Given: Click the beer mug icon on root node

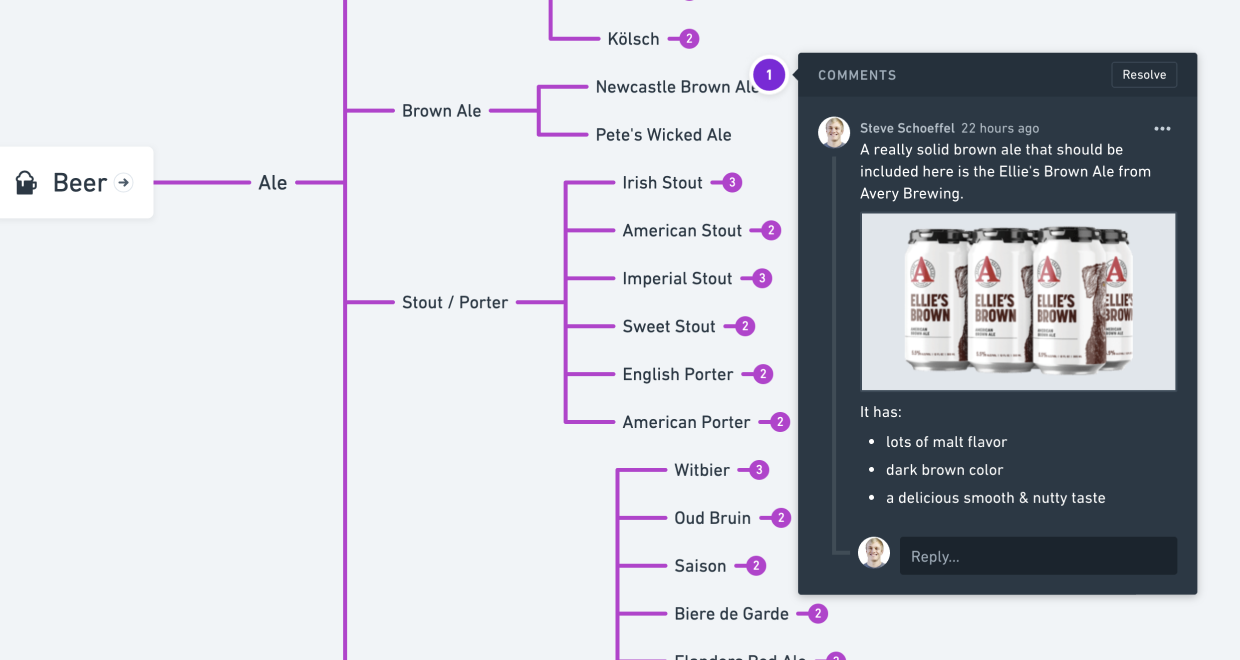Looking at the screenshot, I should tap(26, 183).
